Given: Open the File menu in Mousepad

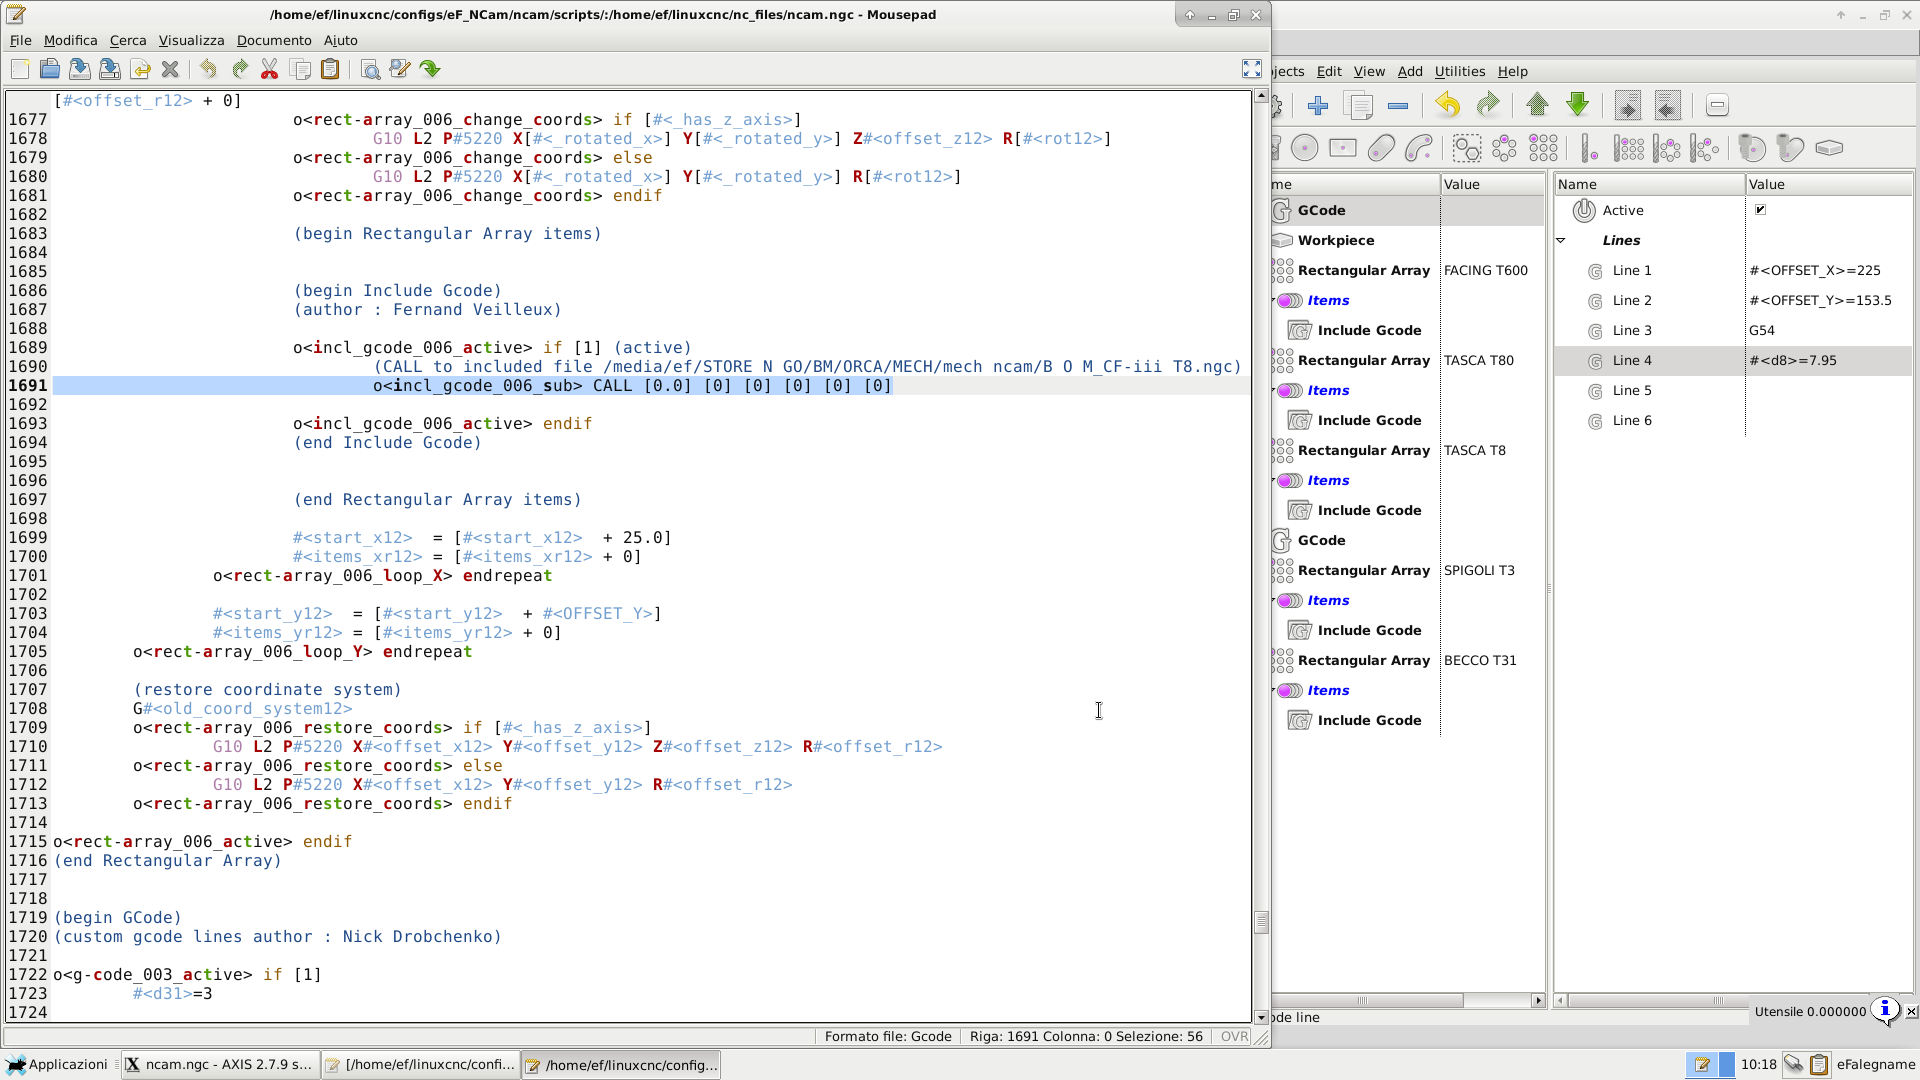Looking at the screenshot, I should [20, 40].
